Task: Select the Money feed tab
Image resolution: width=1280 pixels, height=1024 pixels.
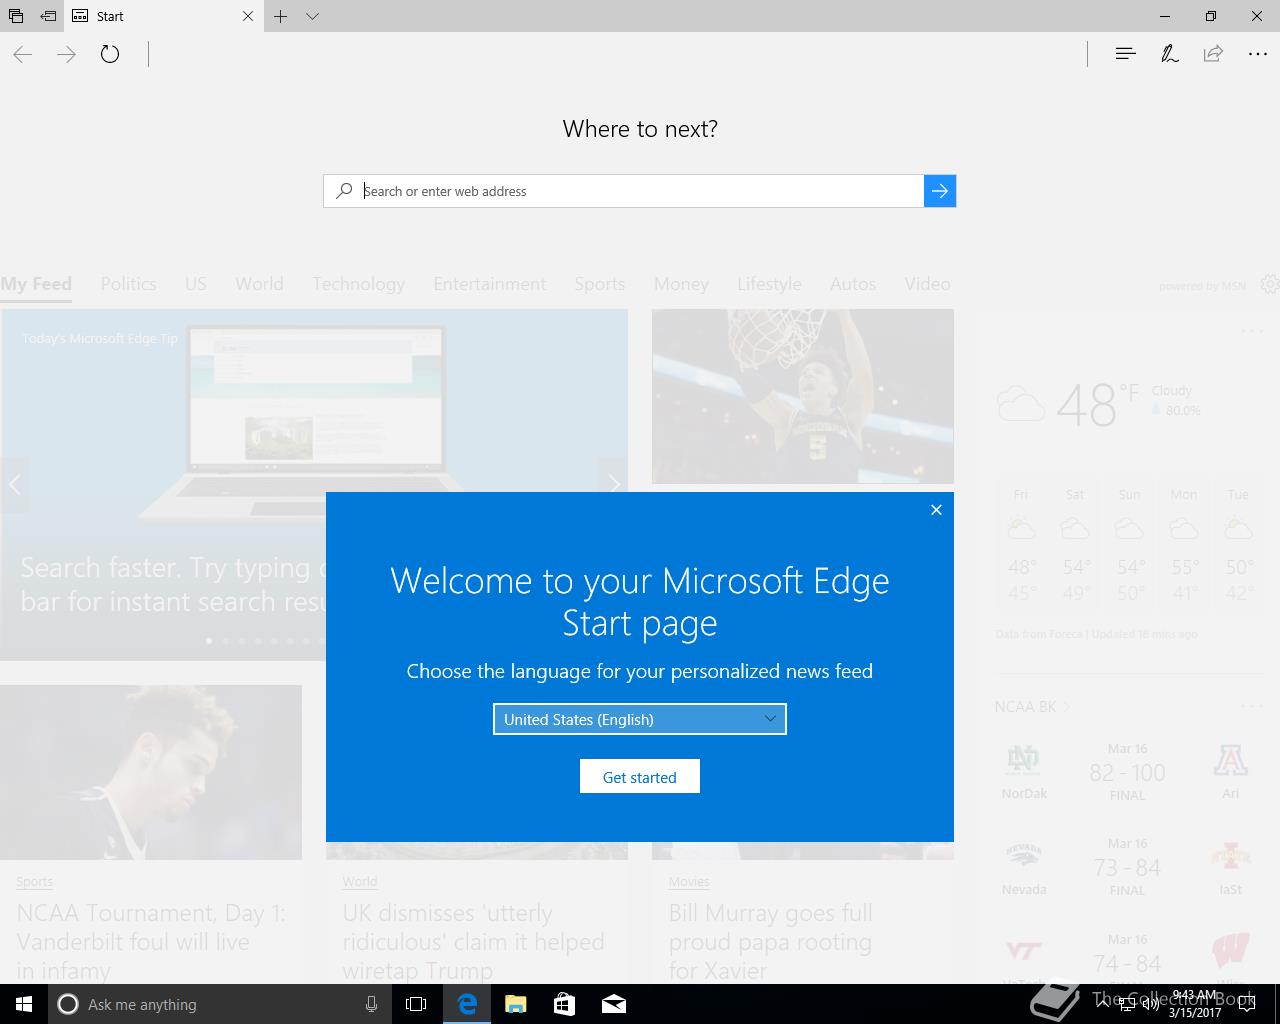Action: click(x=681, y=284)
